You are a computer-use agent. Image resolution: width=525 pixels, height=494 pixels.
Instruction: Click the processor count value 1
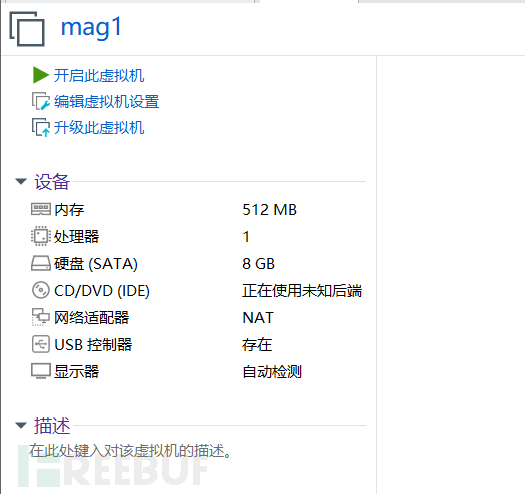point(246,236)
